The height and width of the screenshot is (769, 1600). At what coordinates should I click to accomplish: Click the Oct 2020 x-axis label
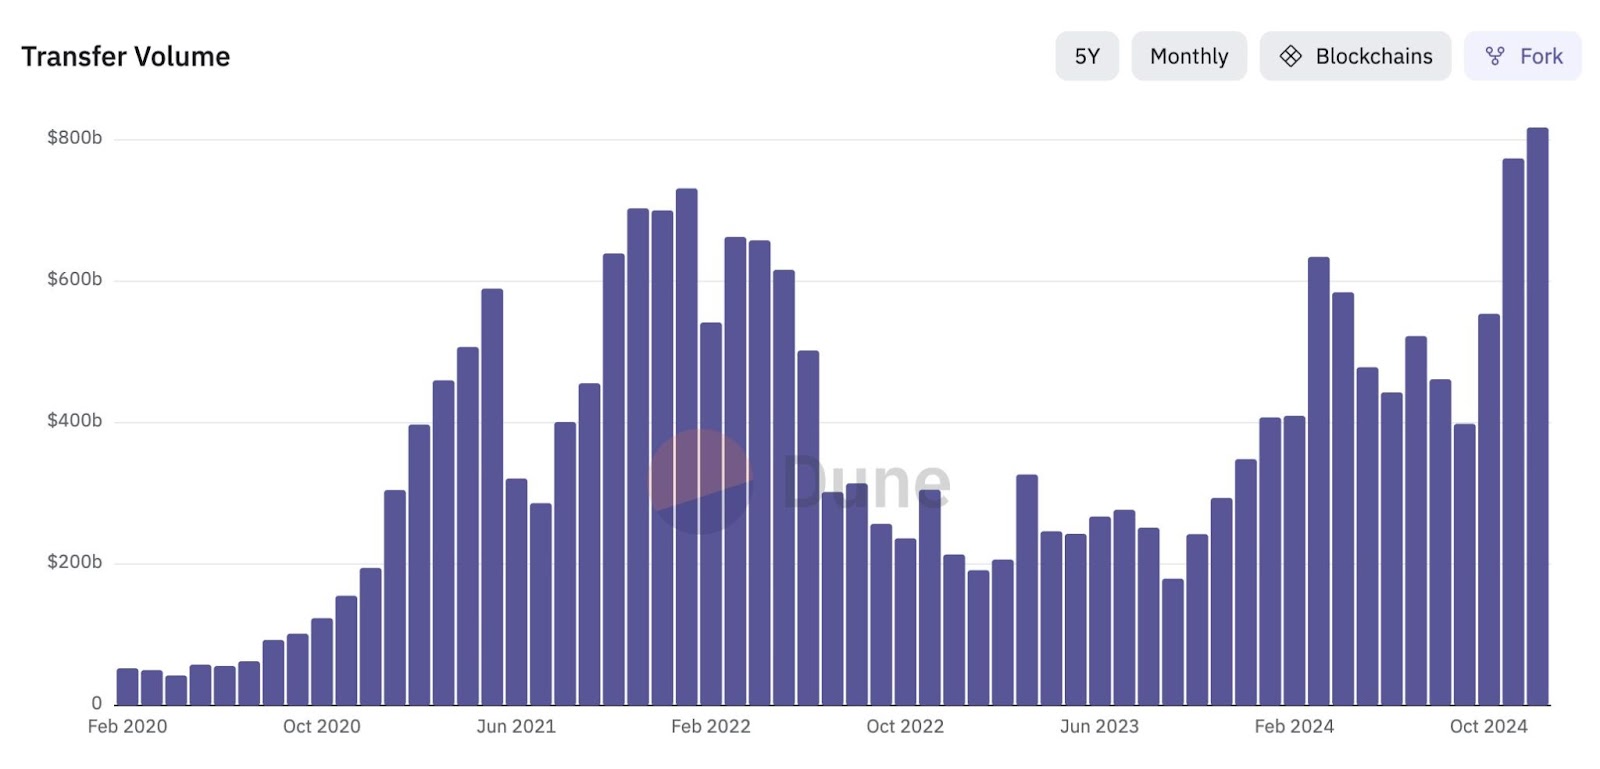322,726
